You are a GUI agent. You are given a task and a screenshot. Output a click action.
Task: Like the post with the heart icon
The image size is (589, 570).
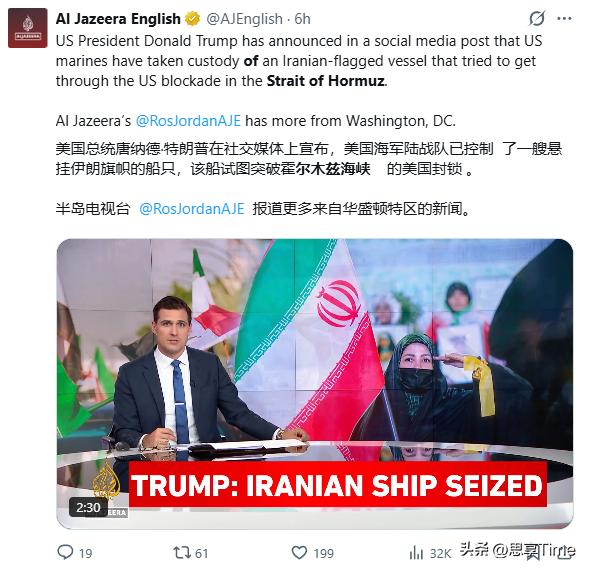tap(299, 552)
